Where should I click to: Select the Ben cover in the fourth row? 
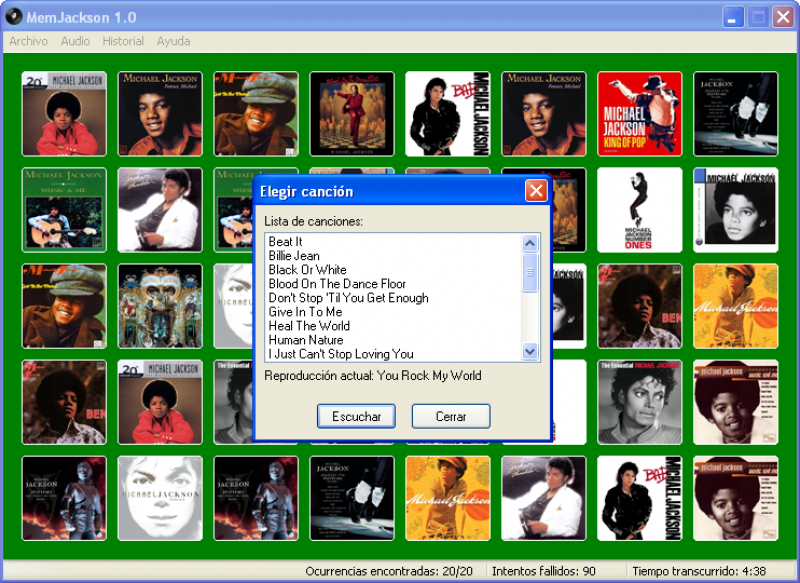pos(64,402)
